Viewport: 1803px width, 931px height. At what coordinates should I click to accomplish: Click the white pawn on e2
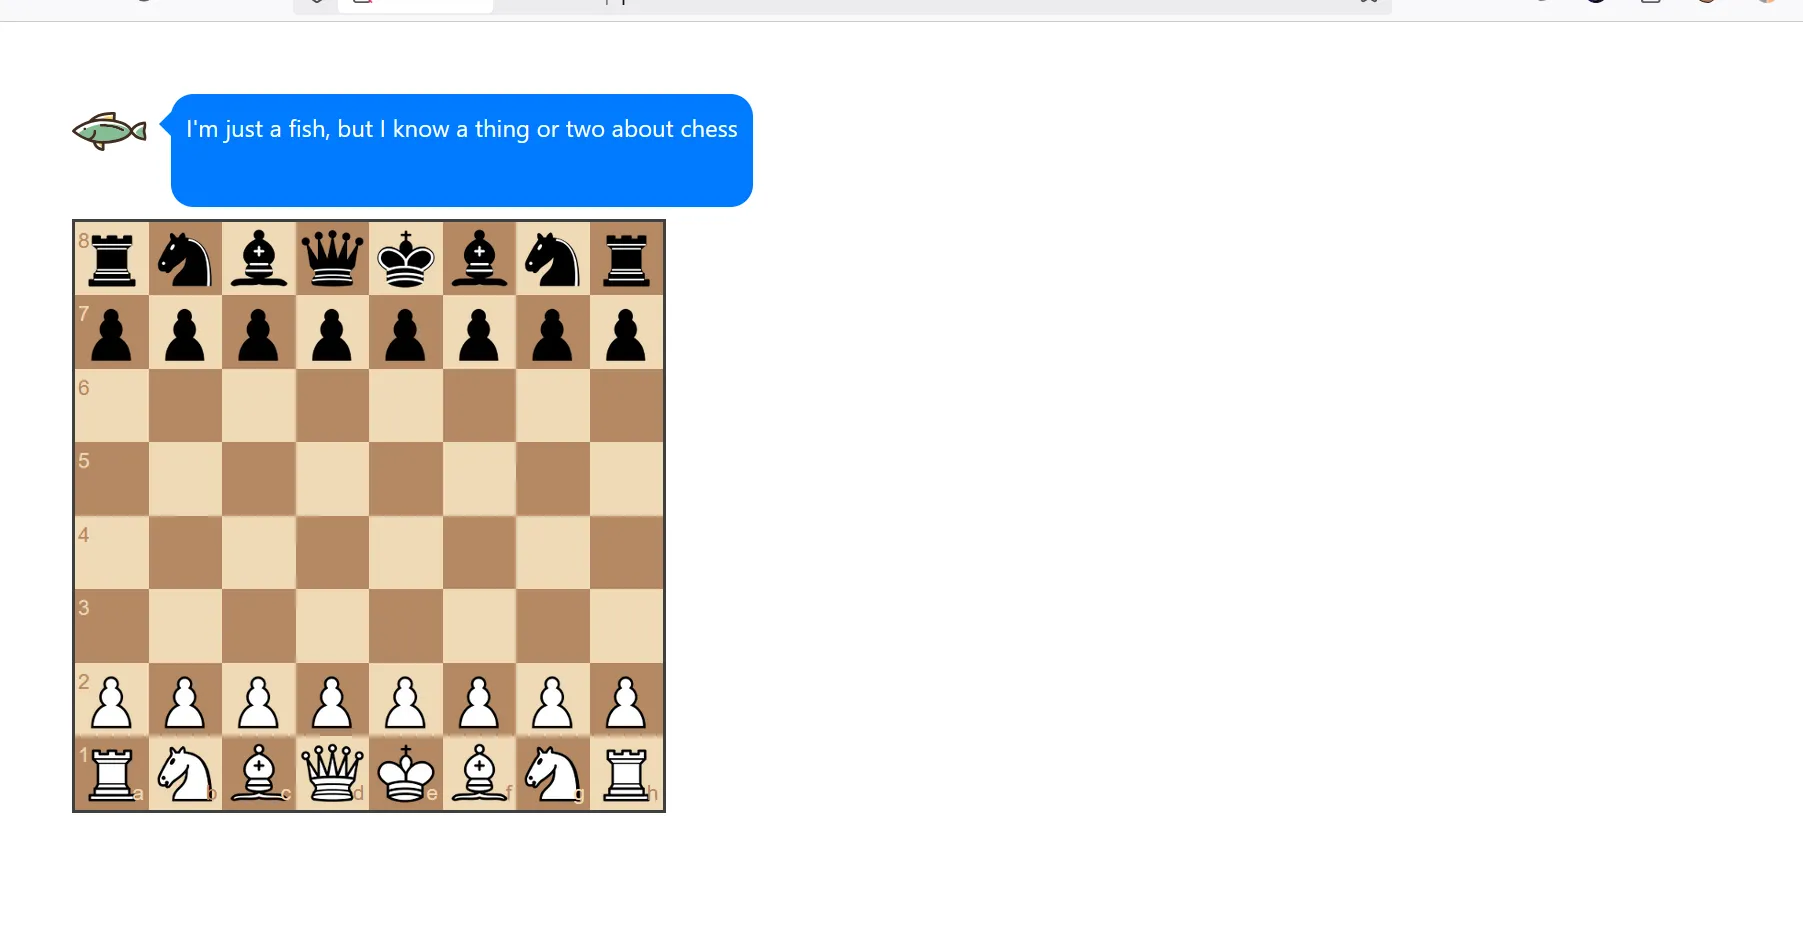click(406, 701)
